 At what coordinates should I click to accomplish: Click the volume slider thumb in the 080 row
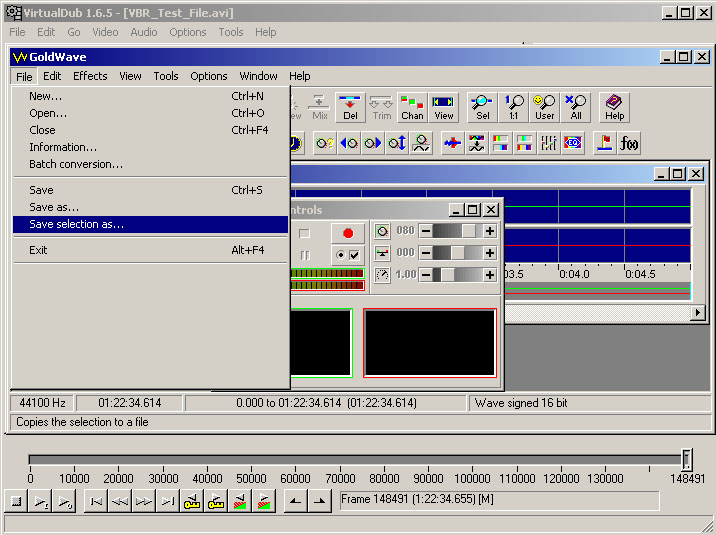point(469,231)
